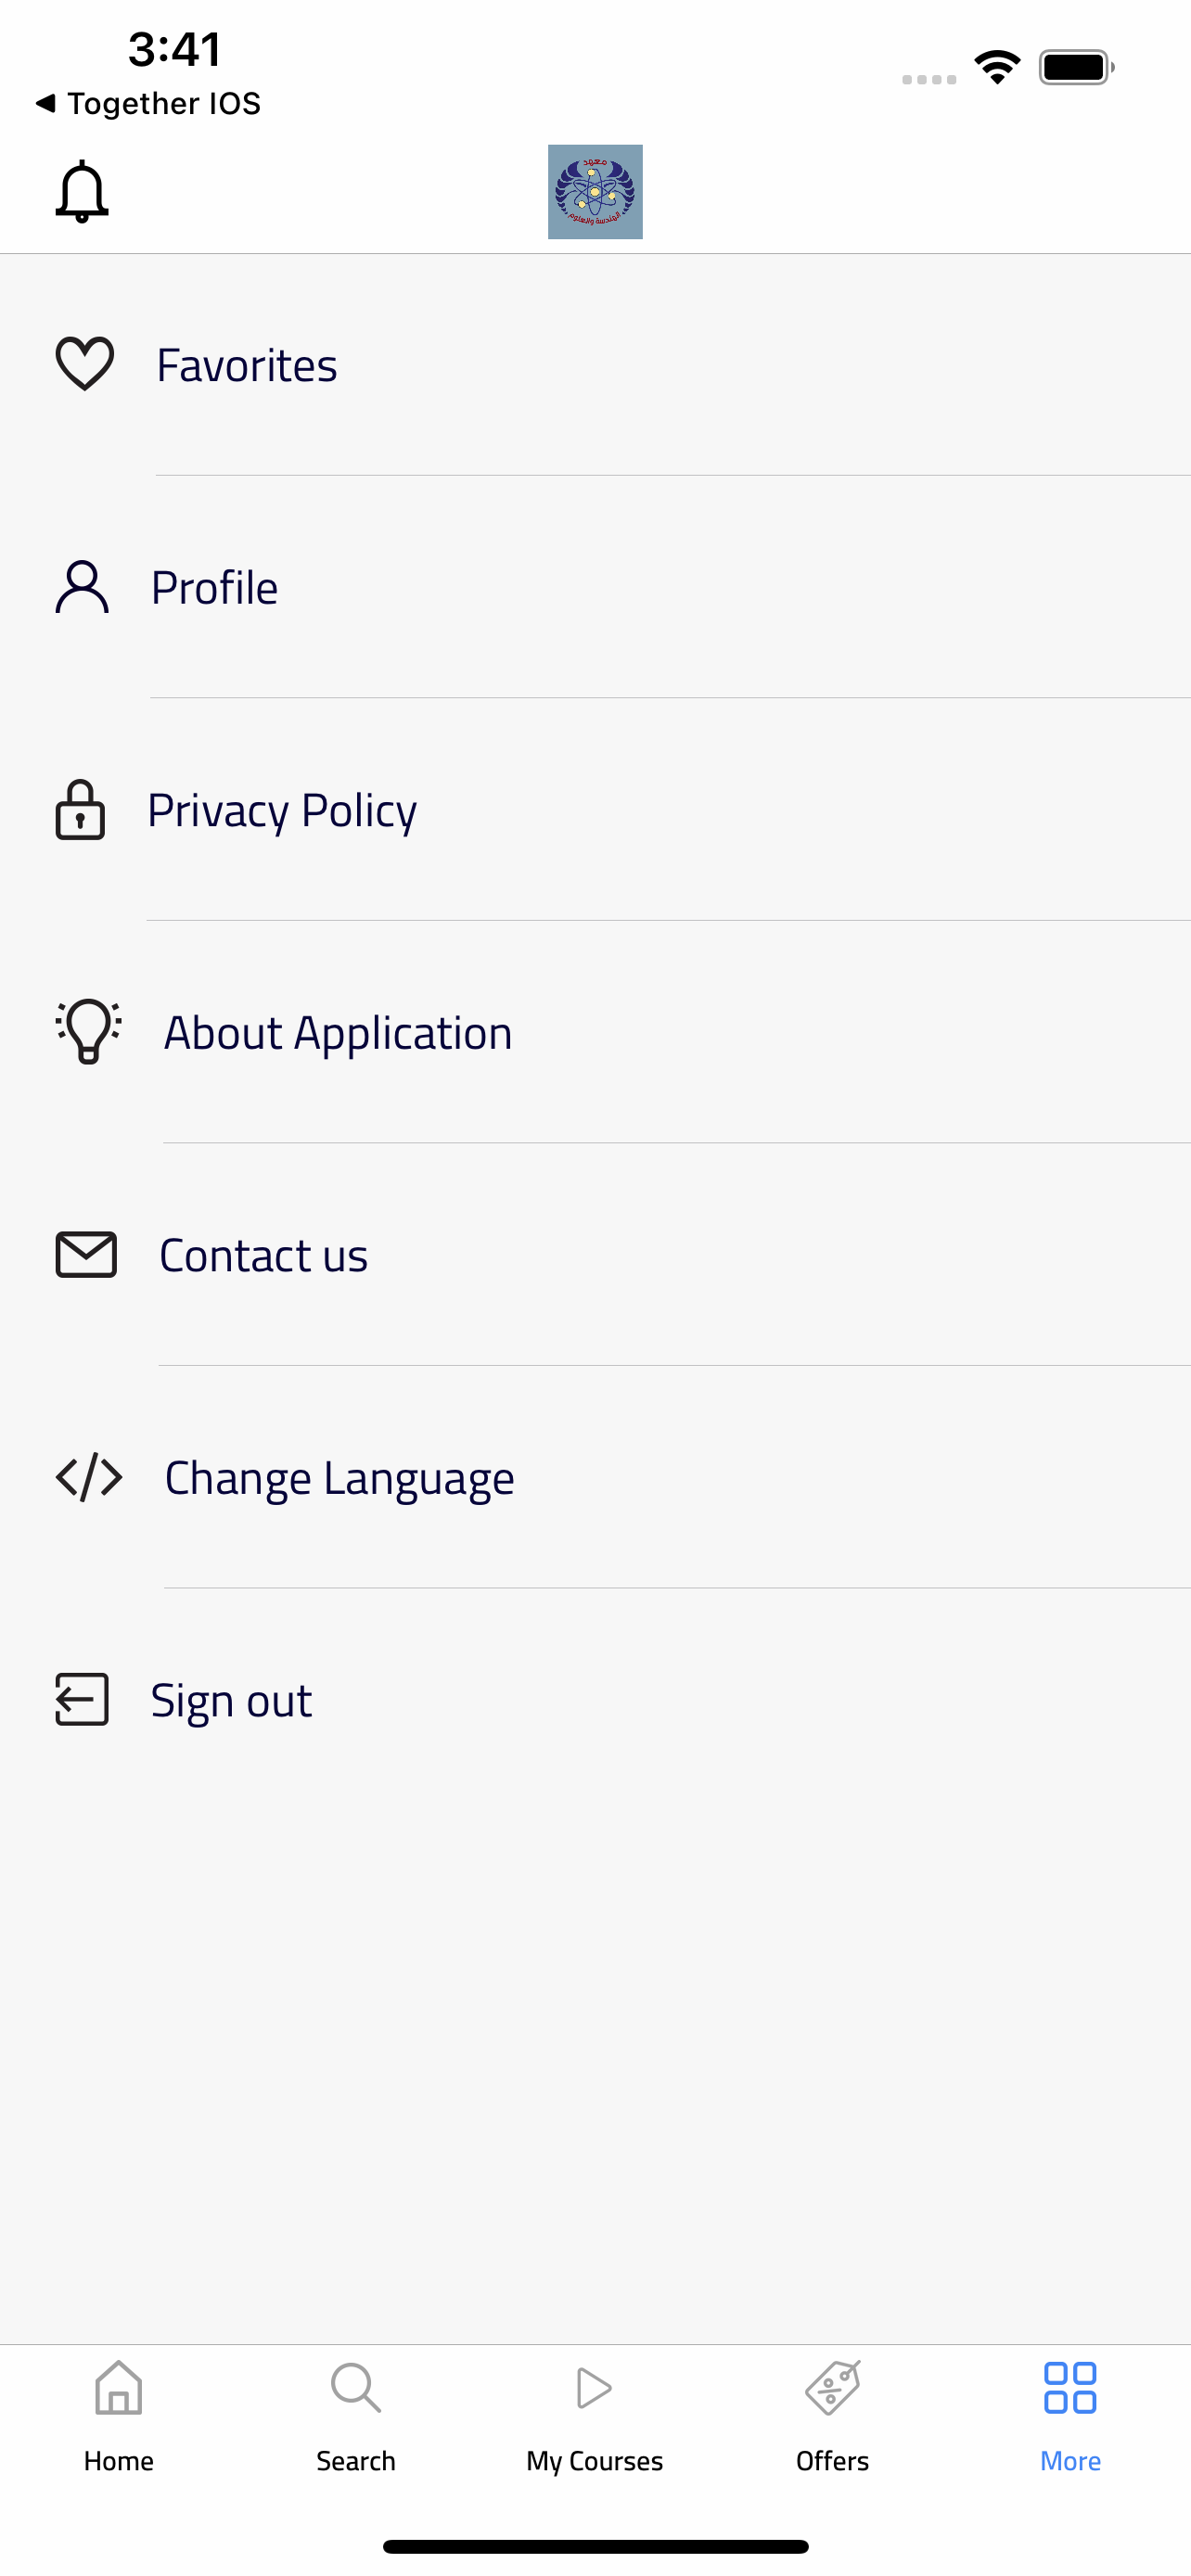The image size is (1191, 2576).
Task: Tap the envelope icon beside Contact us
Action: click(x=86, y=1254)
